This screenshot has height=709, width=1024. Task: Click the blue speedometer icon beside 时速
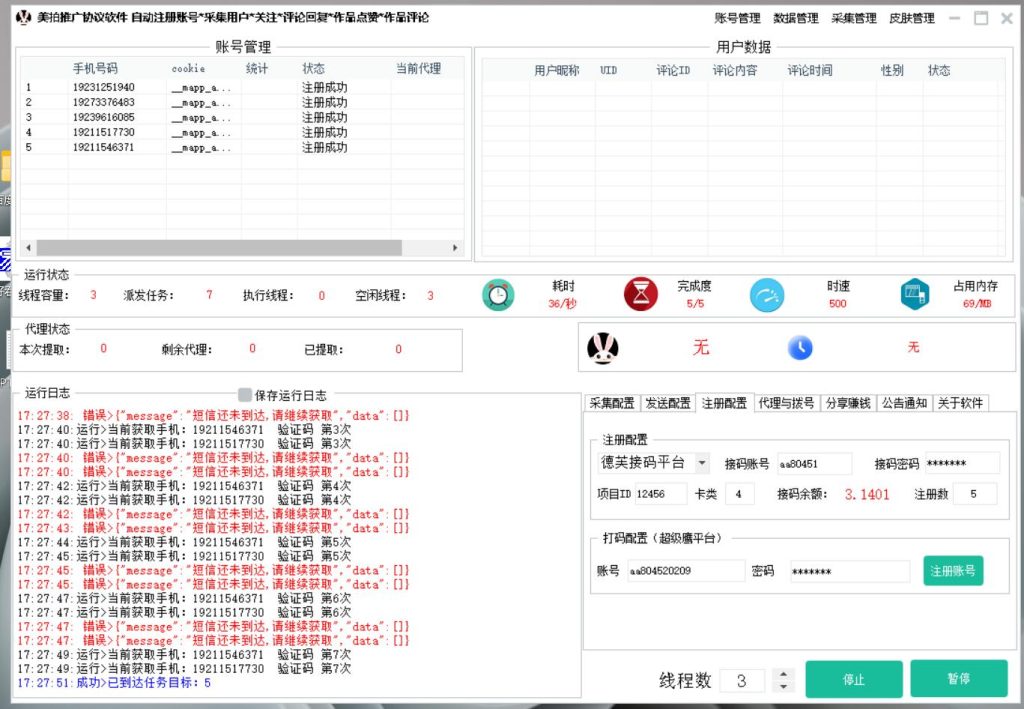click(x=766, y=296)
